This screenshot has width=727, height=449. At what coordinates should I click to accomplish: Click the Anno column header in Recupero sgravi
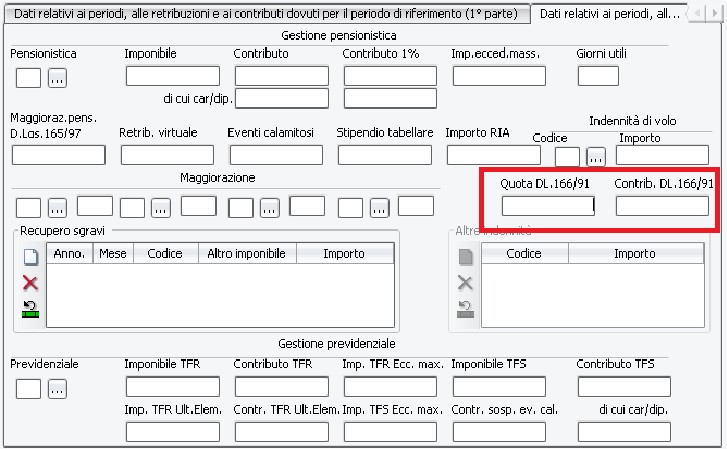[69, 254]
